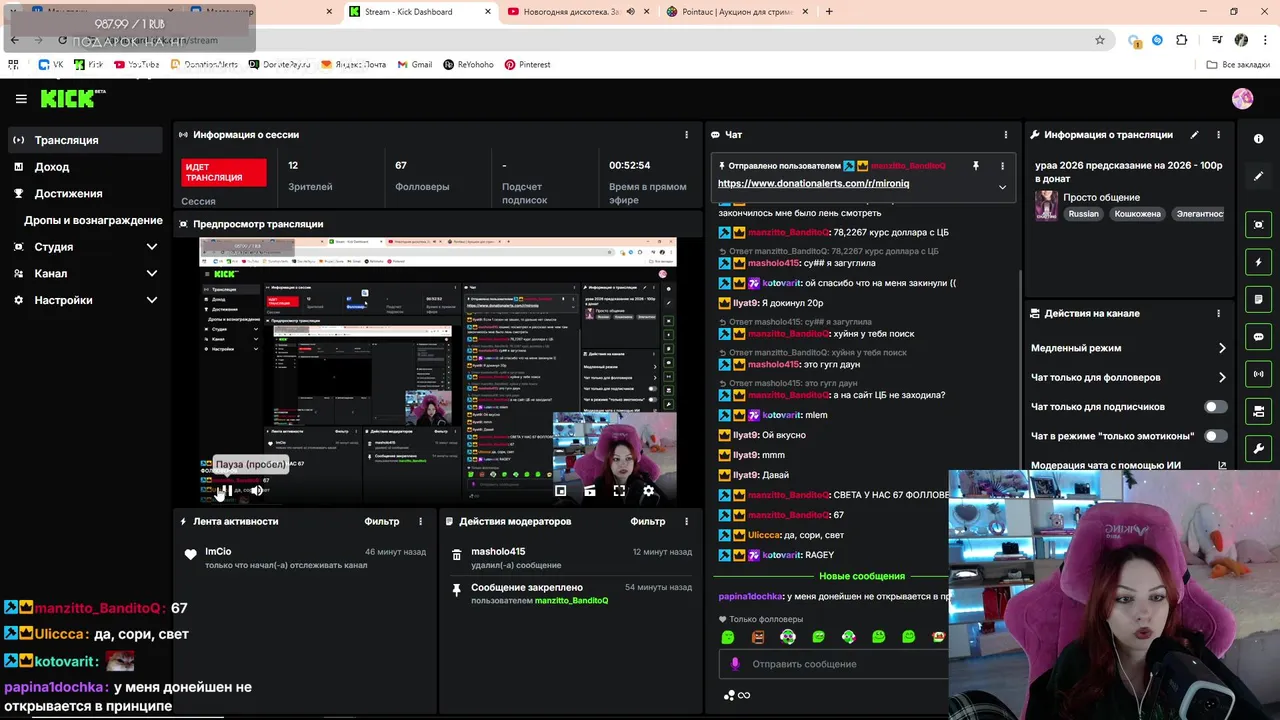This screenshot has height=720, width=1280.
Task: Click the Просто общение category thumbnail
Action: coord(1046,205)
